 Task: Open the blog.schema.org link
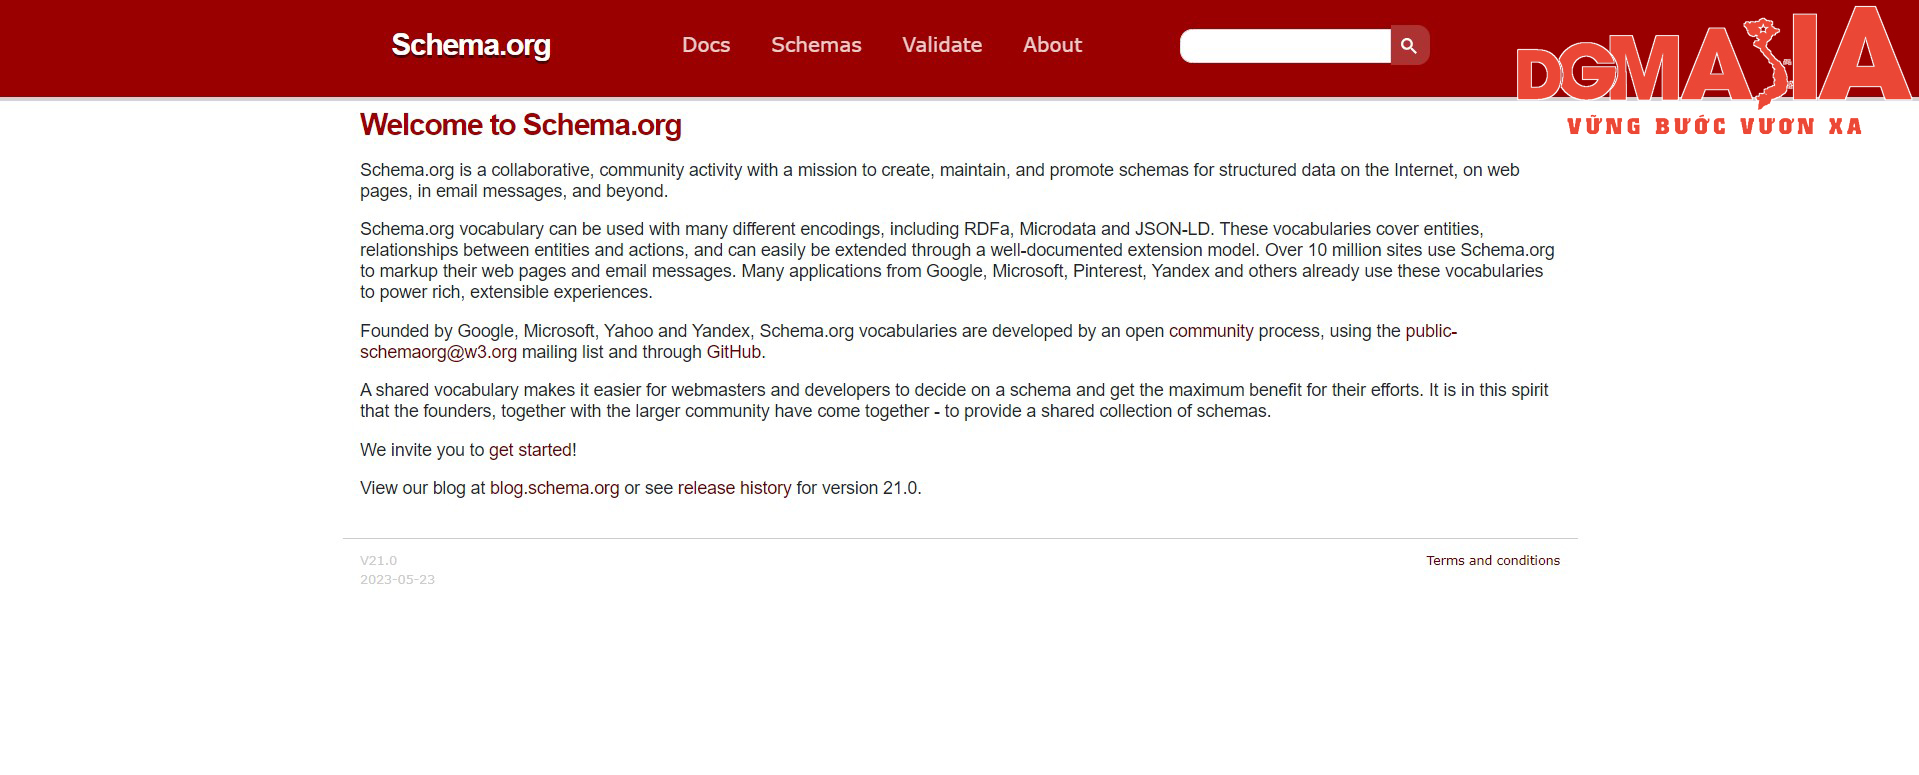pyautogui.click(x=554, y=488)
